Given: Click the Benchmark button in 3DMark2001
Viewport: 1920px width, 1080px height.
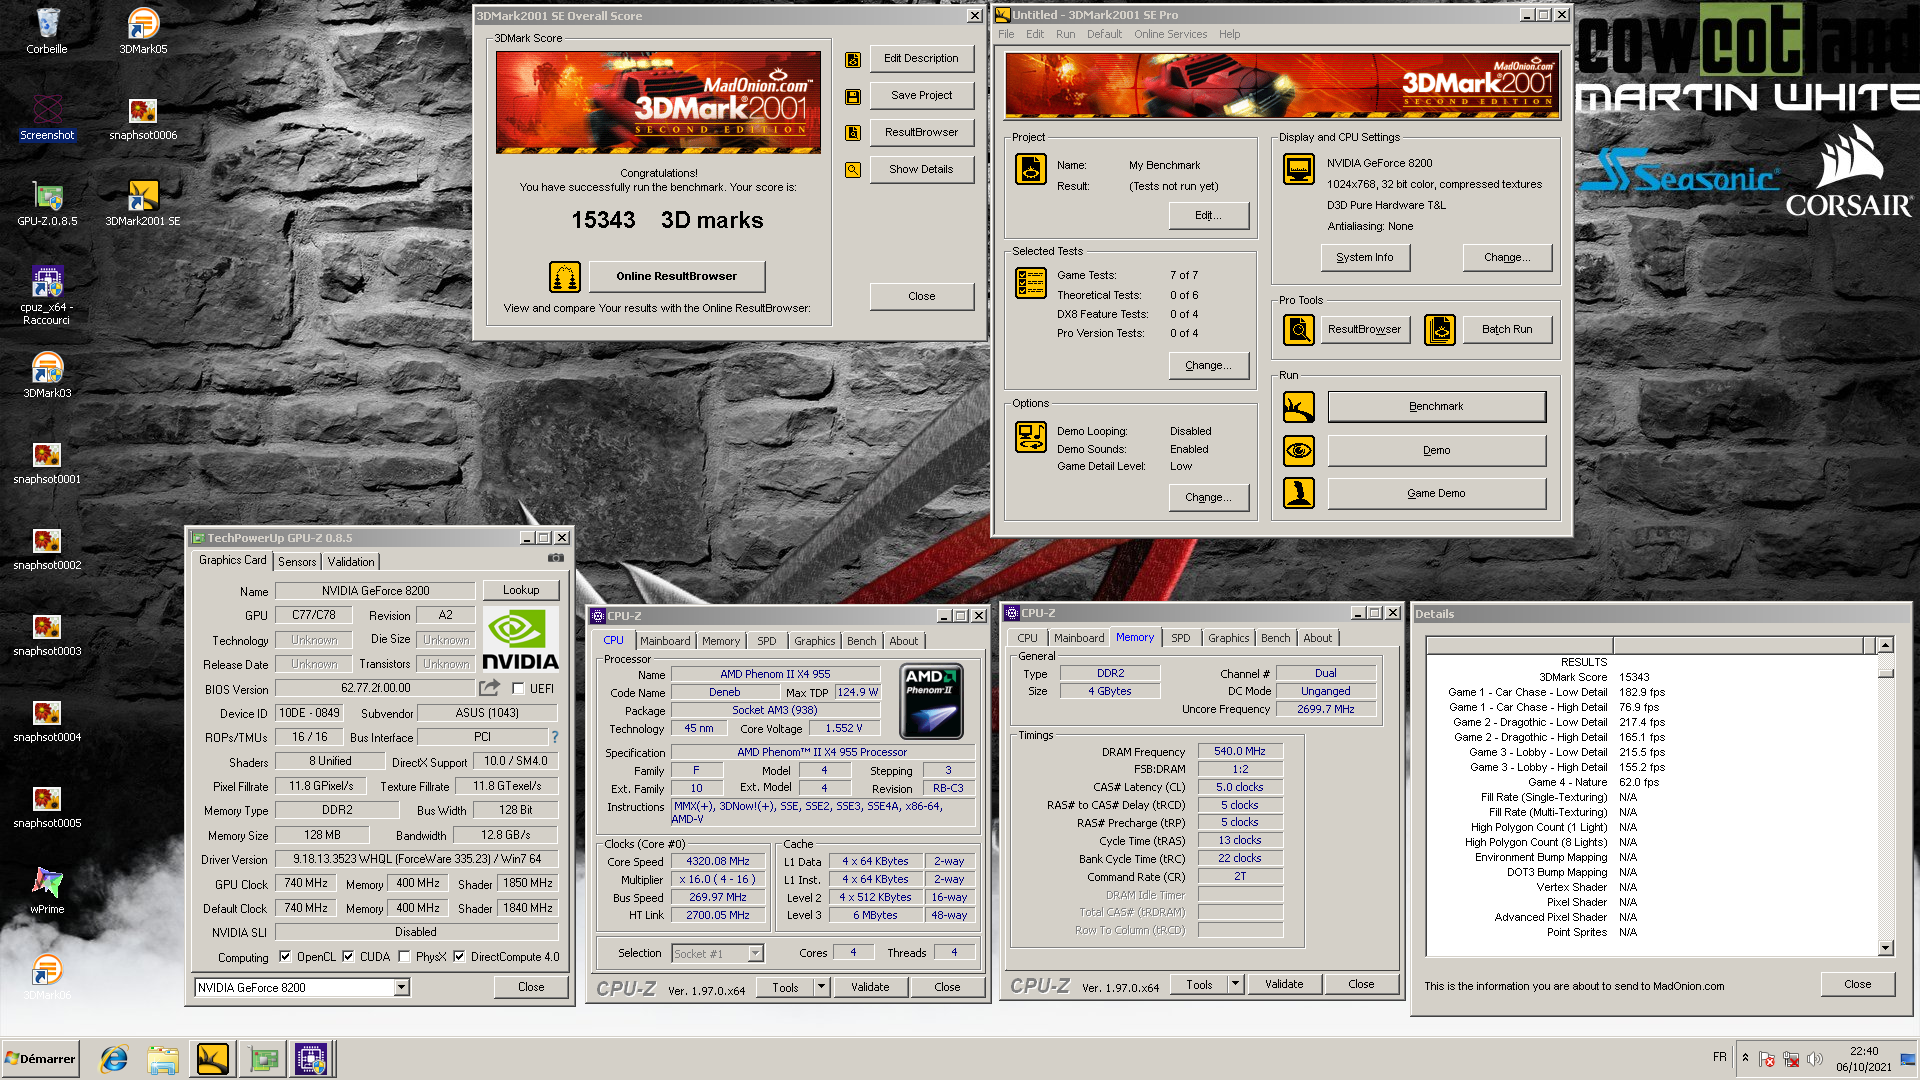Looking at the screenshot, I should click(1436, 407).
